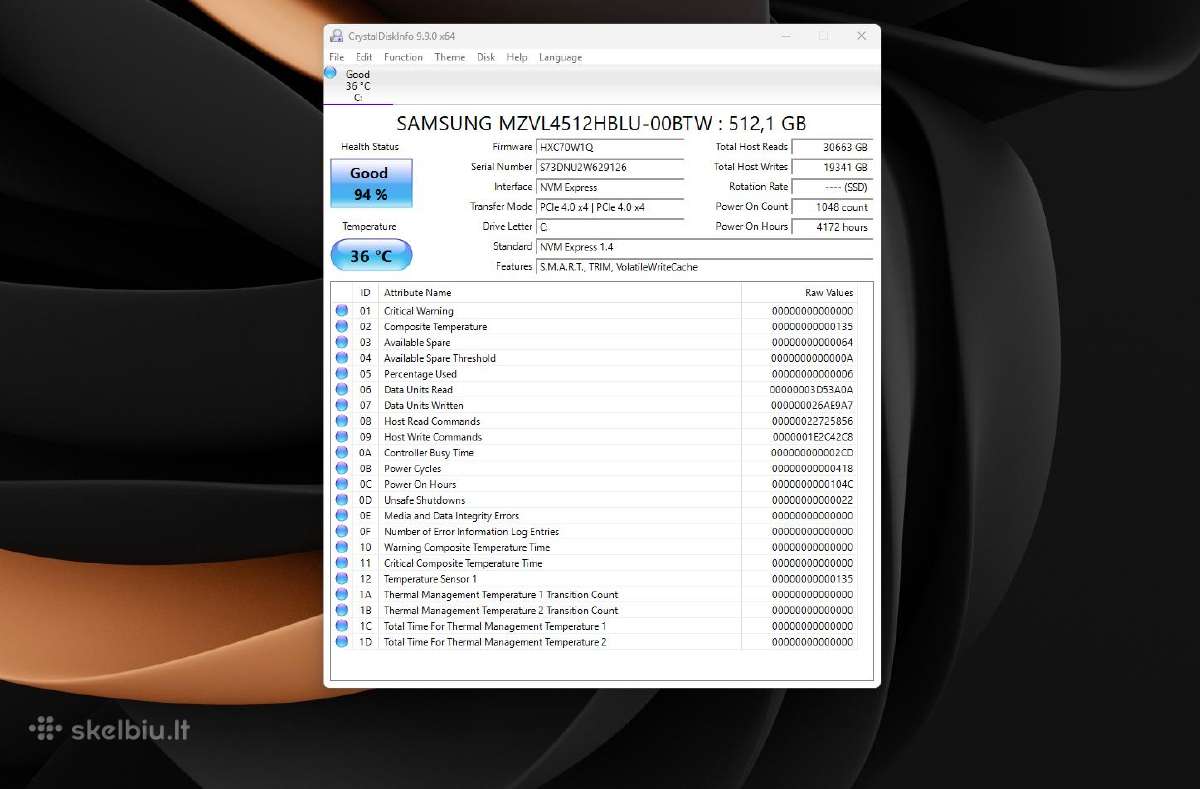Screen dimensions: 1200x789
Task: Click the status orb for Available Spare Threshold
Action: [342, 358]
